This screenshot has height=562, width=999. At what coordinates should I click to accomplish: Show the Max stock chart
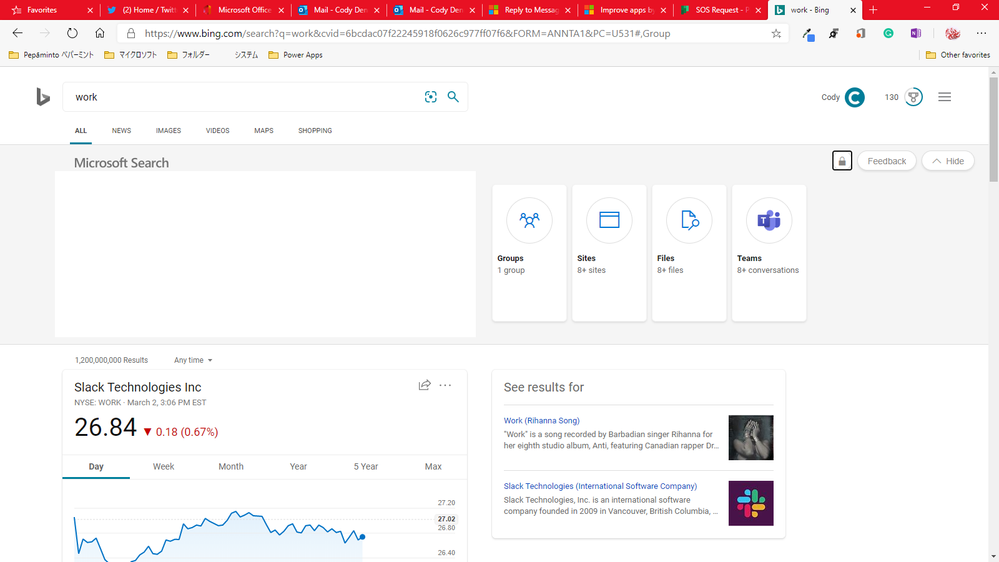tap(433, 466)
